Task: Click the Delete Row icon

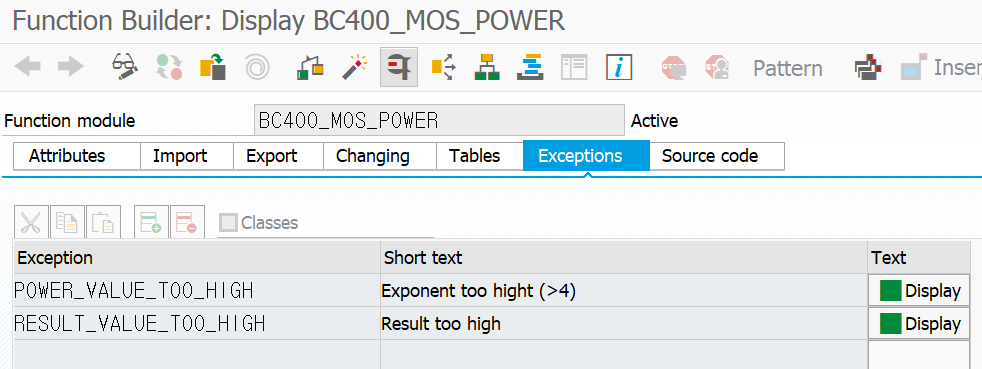Action: click(187, 222)
